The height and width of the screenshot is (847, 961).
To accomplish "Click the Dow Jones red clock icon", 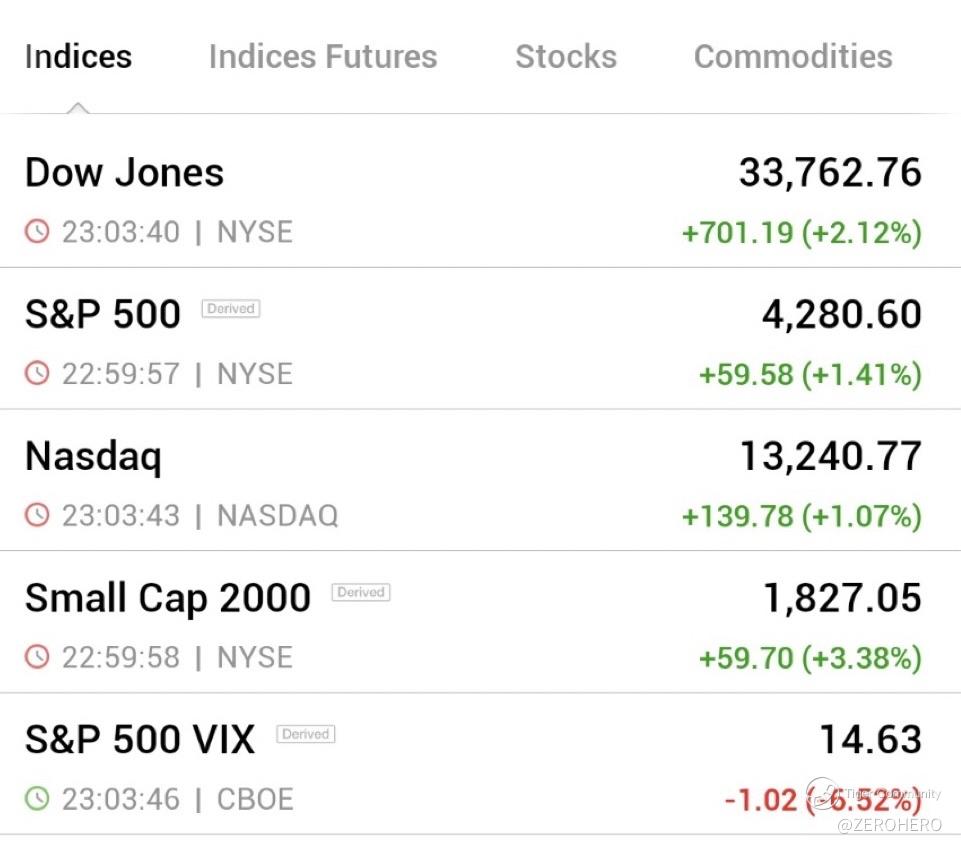I will point(37,232).
